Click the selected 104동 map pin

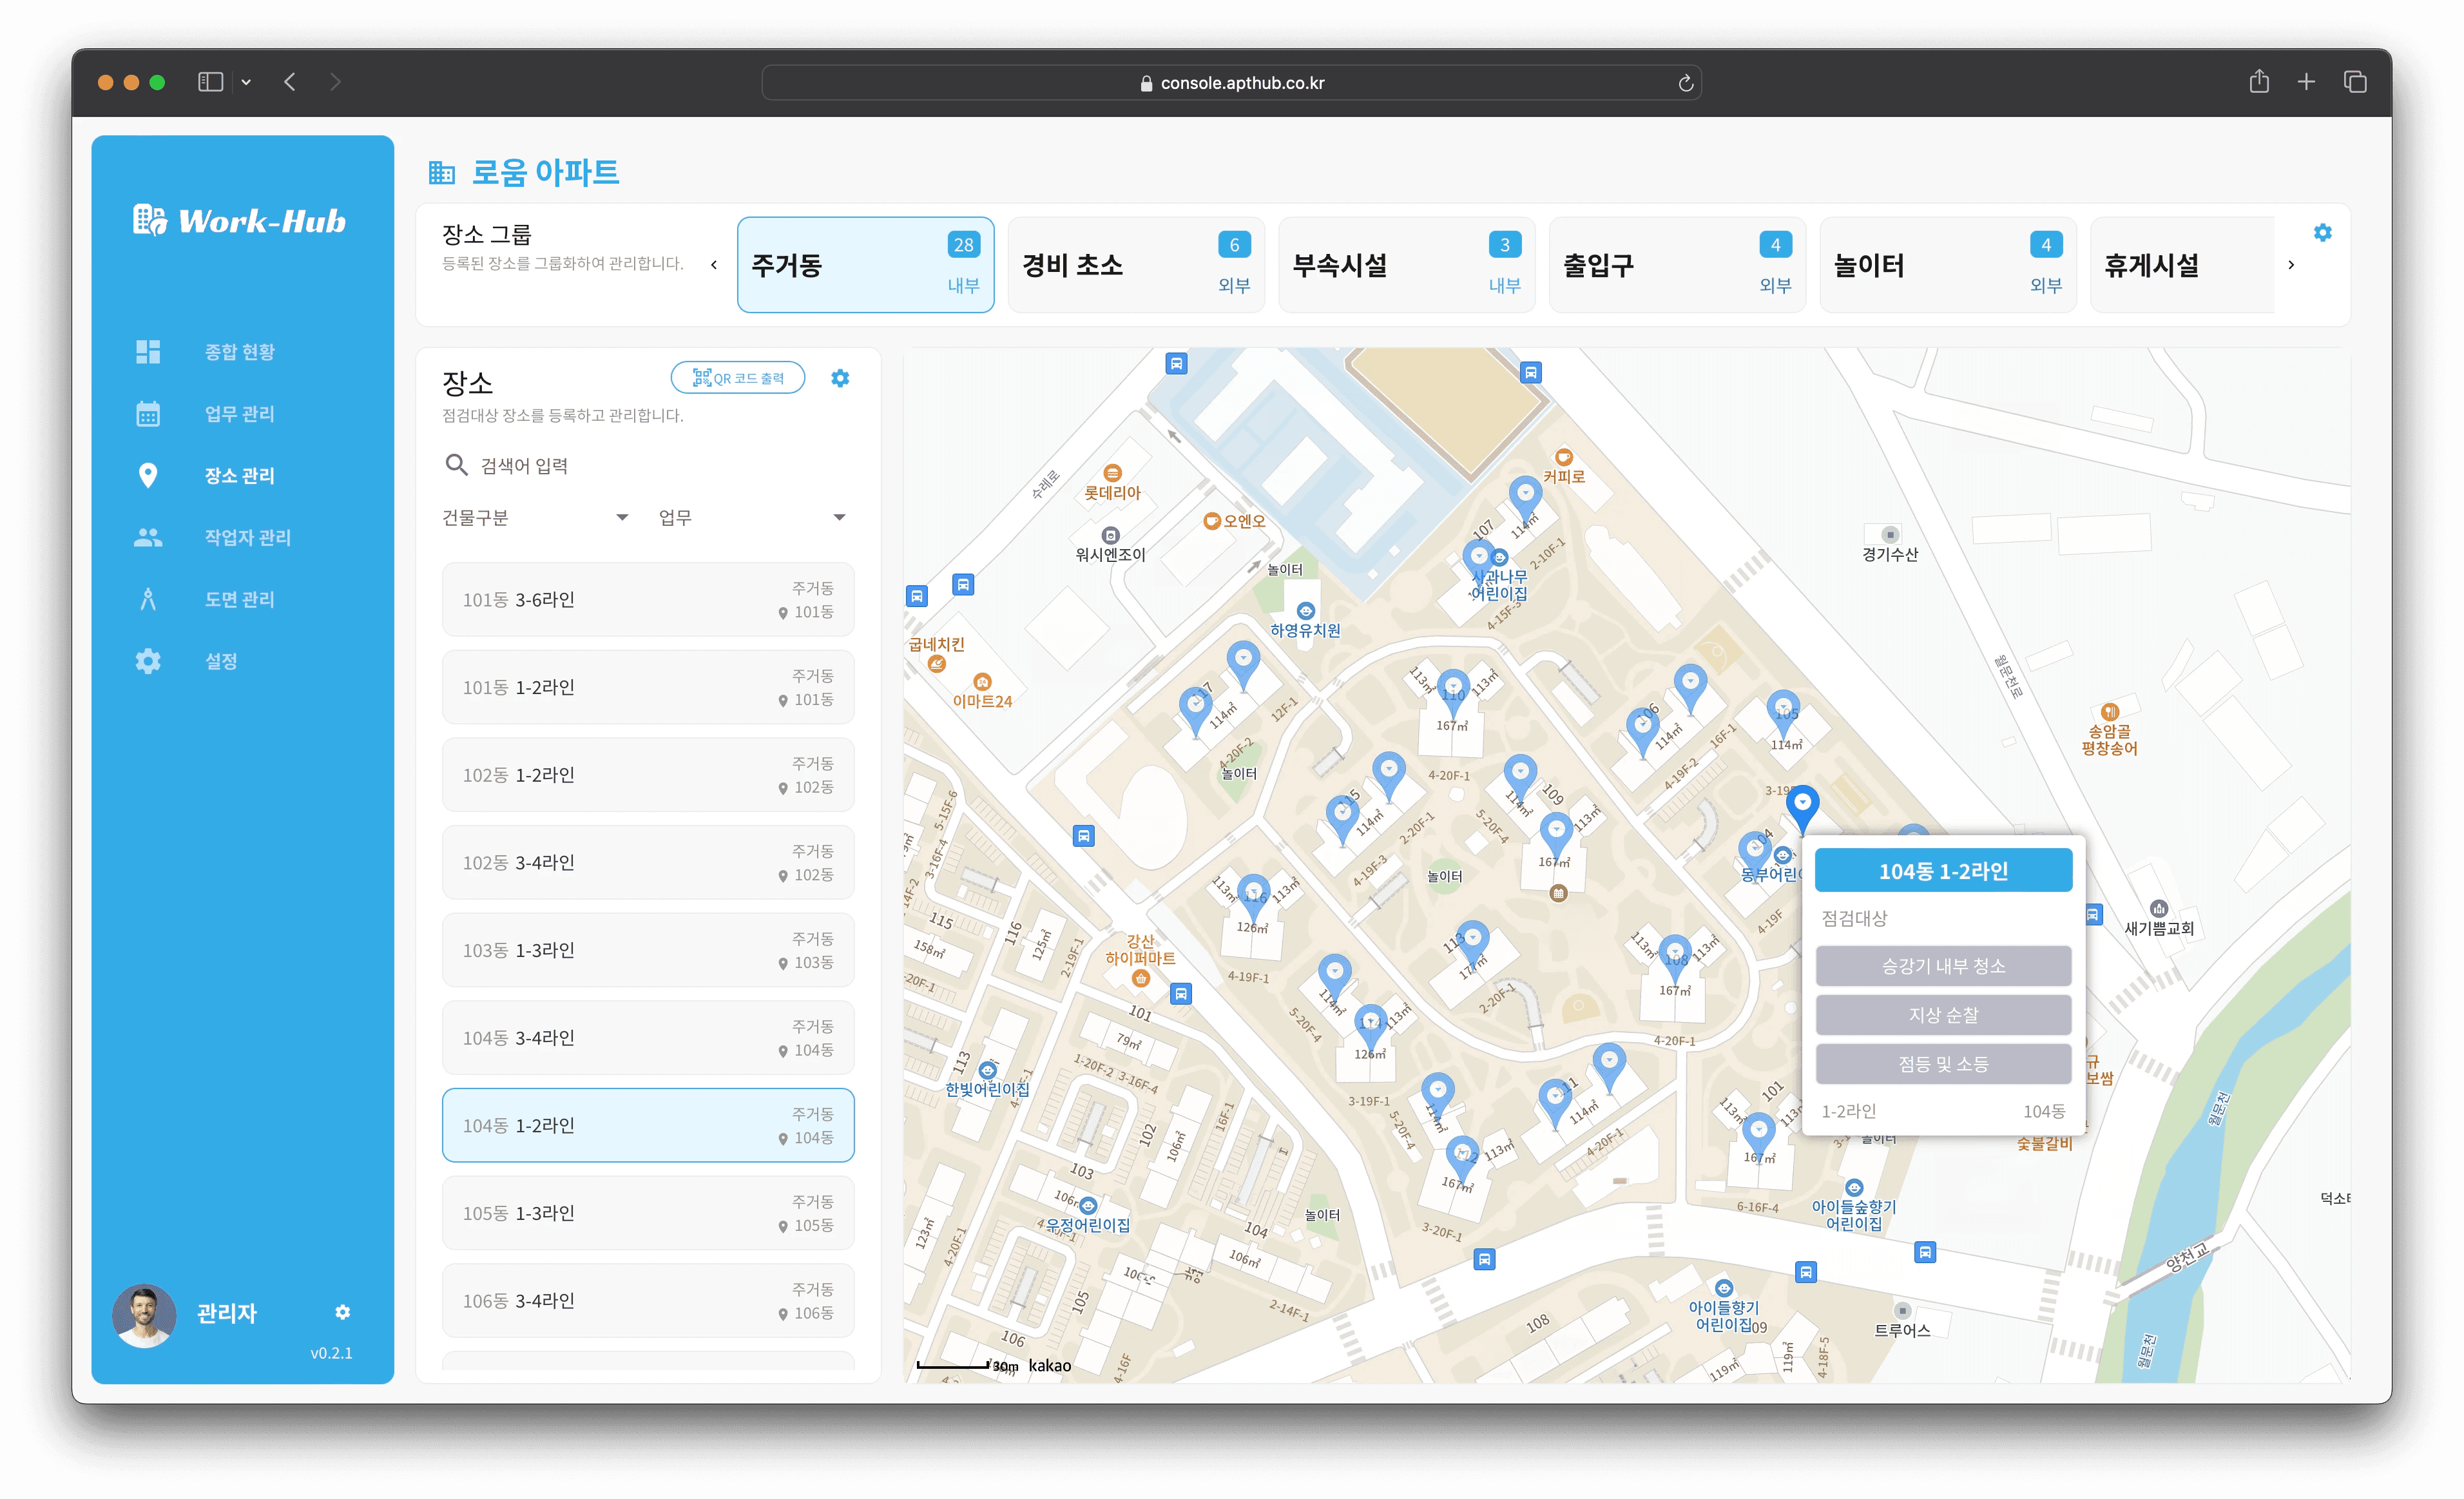[1802, 803]
